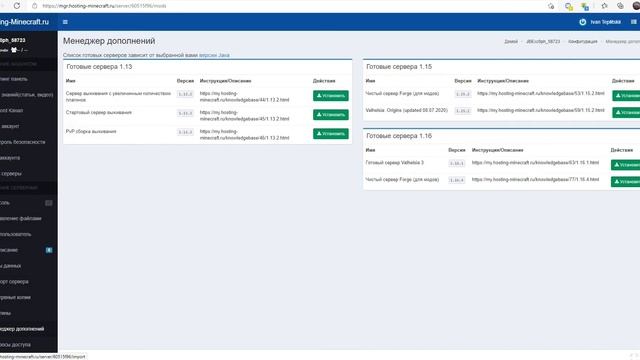Viewport: 640px width, 360px height.
Task: Open the 'серверы' sidebar item
Action: point(29,173)
